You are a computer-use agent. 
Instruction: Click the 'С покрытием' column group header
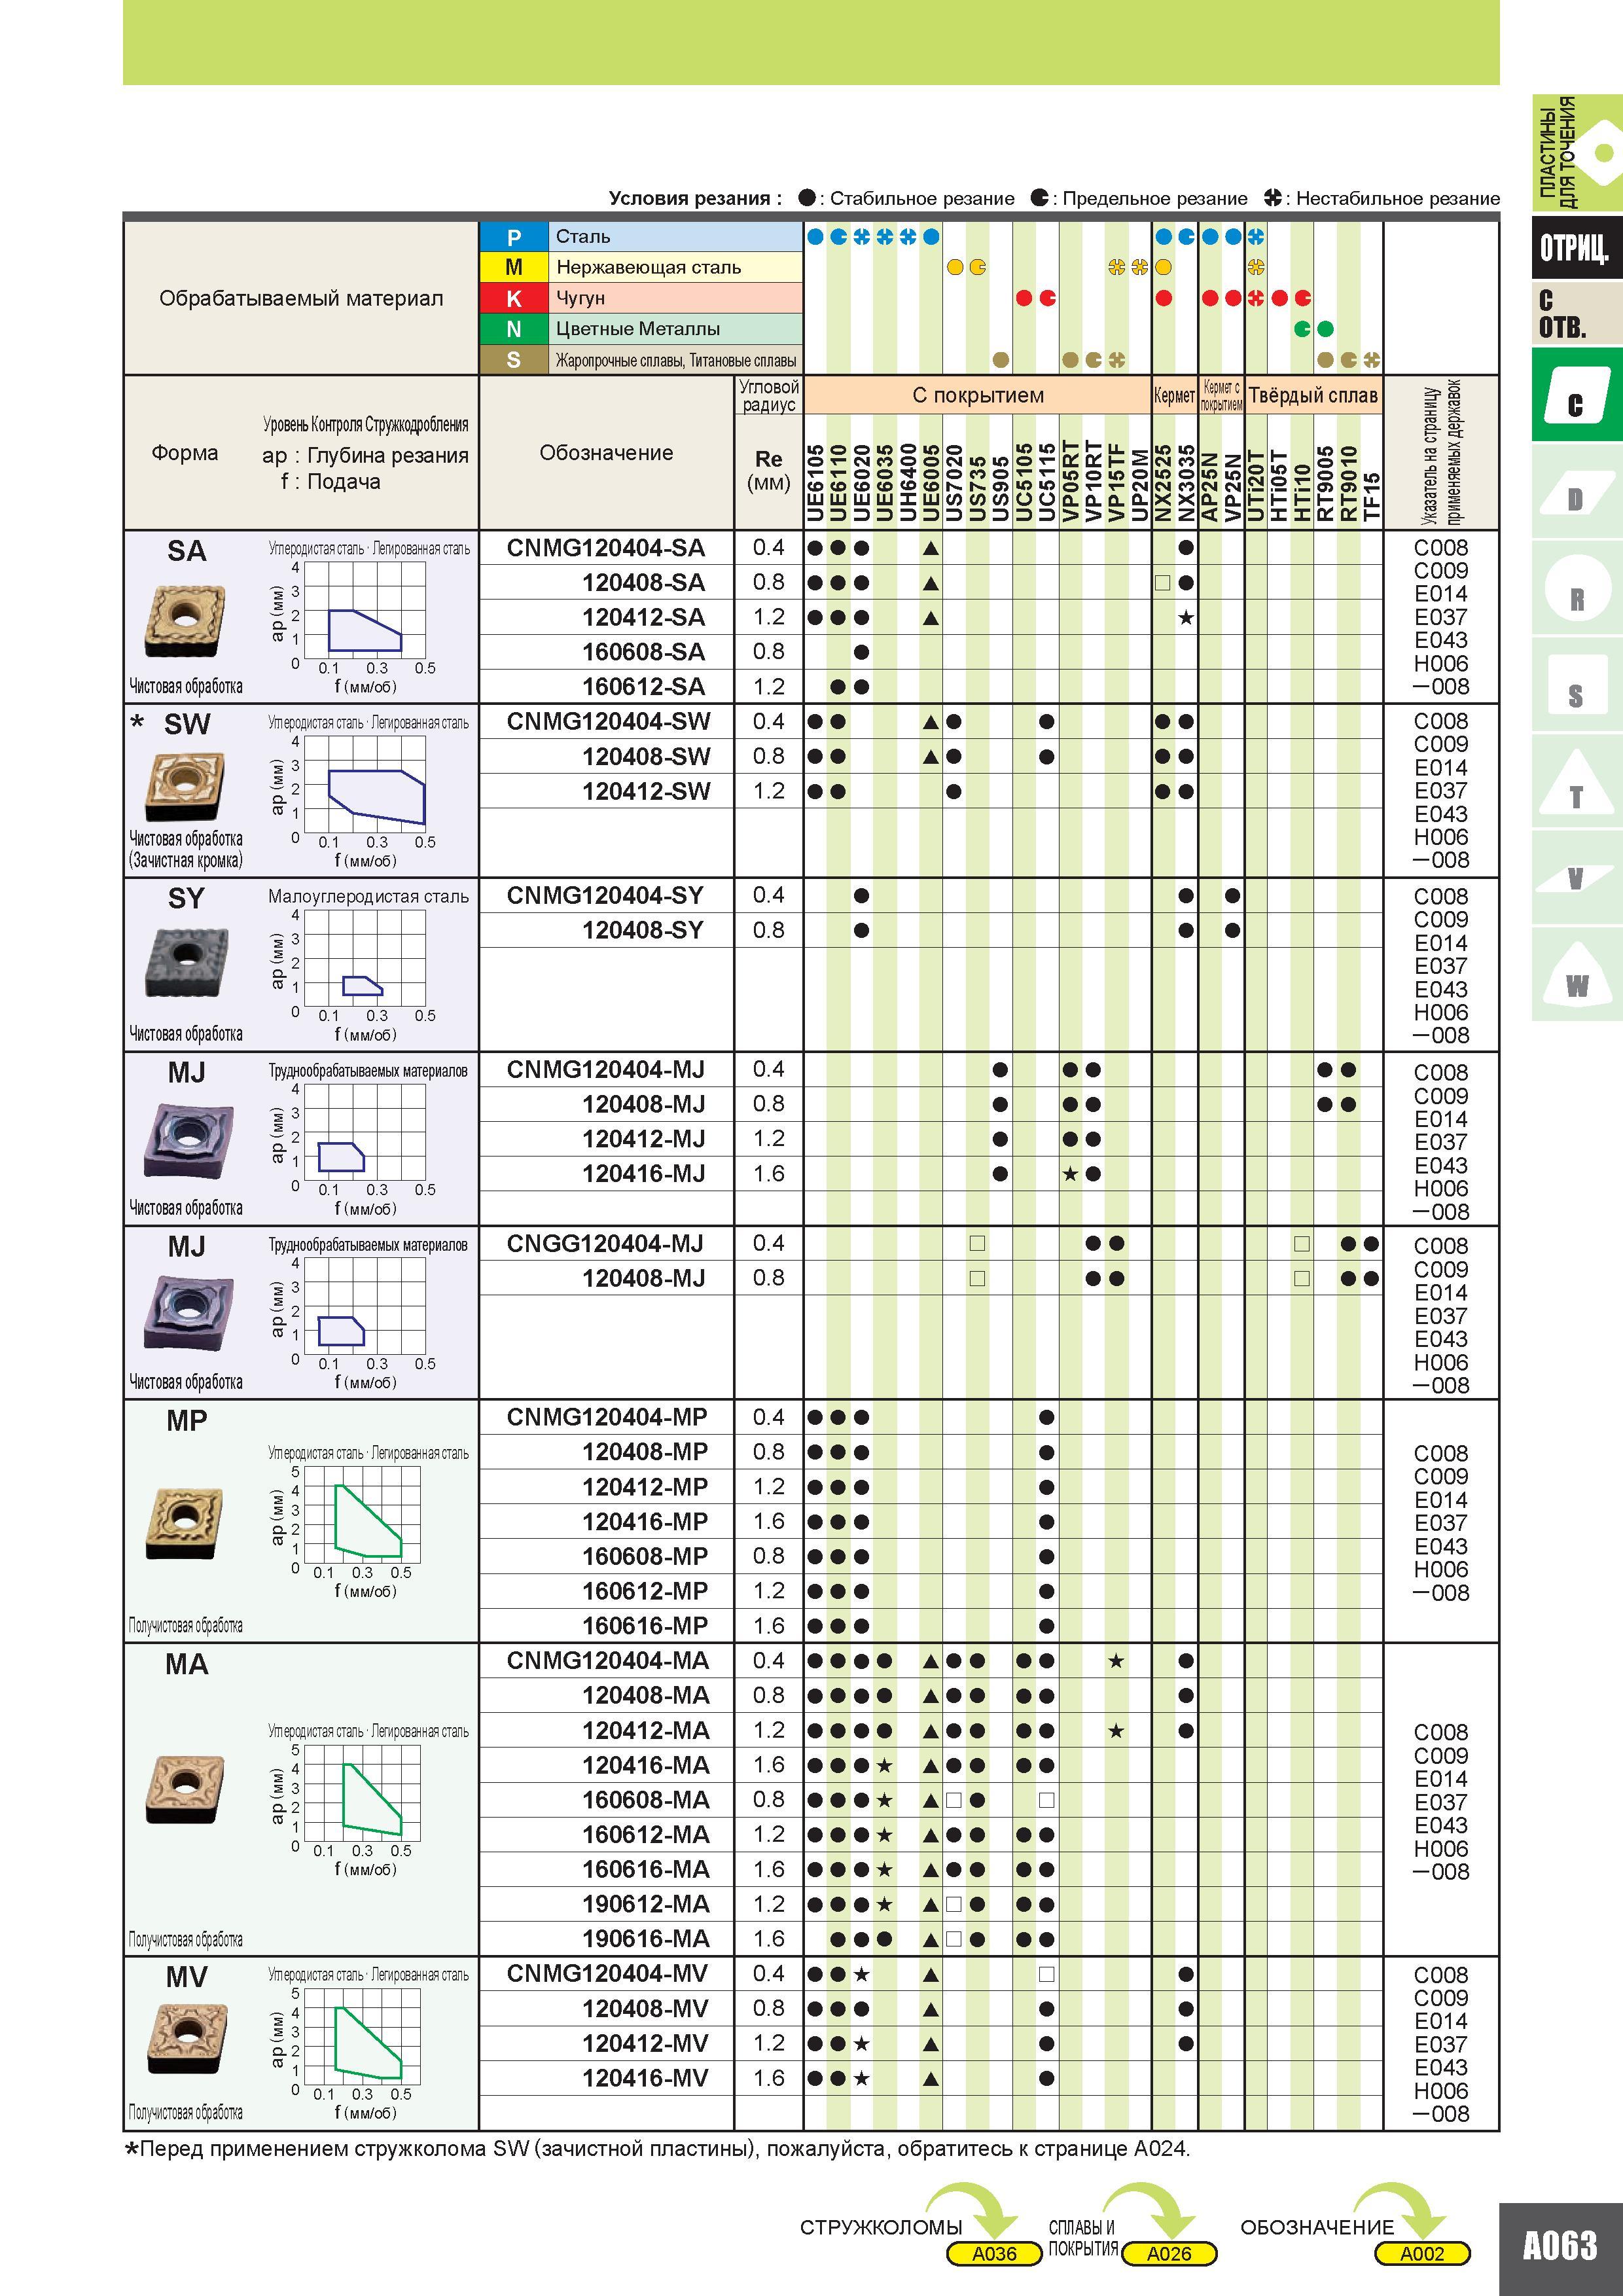pyautogui.click(x=977, y=395)
